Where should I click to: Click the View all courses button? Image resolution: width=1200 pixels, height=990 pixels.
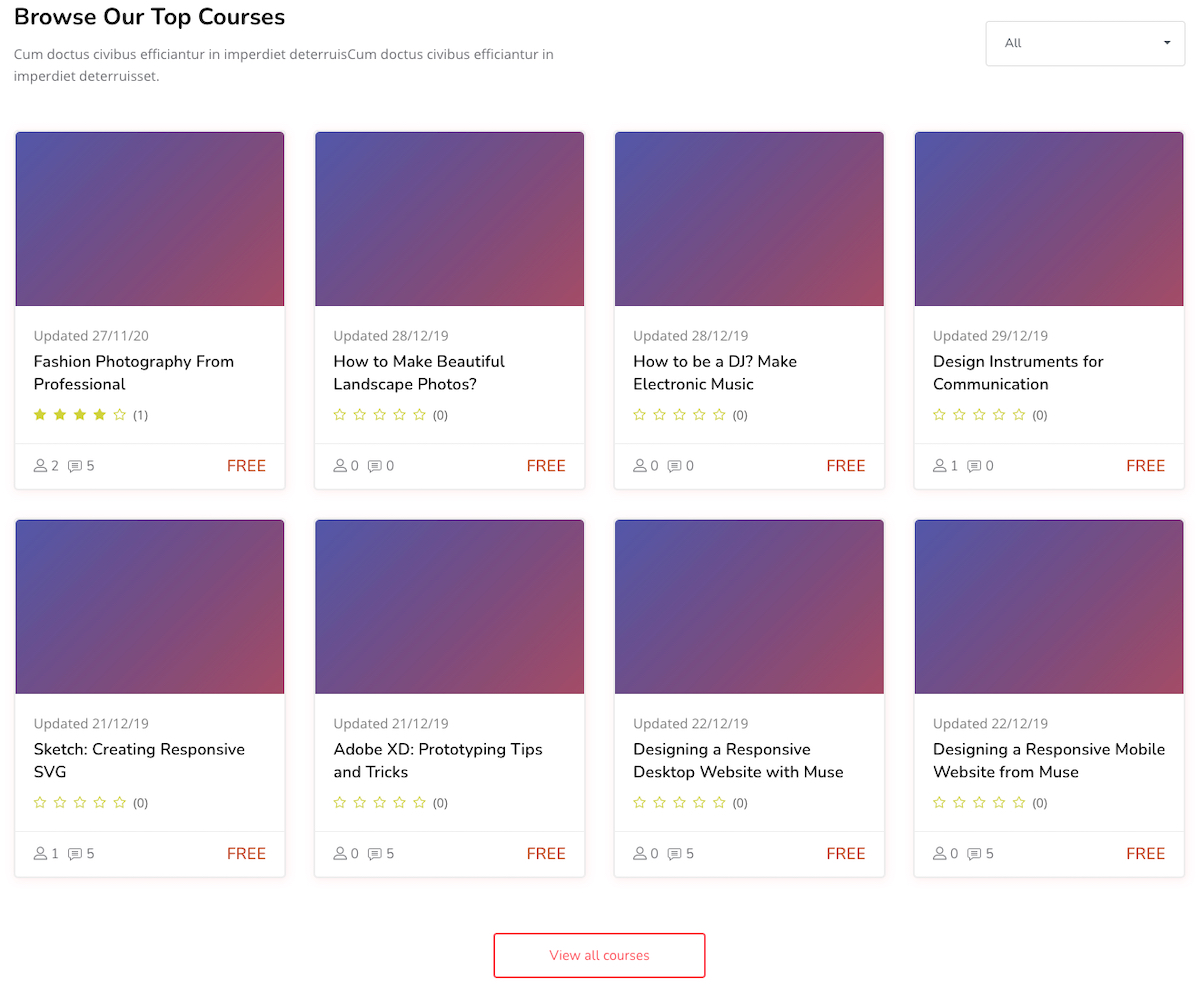pyautogui.click(x=599, y=955)
